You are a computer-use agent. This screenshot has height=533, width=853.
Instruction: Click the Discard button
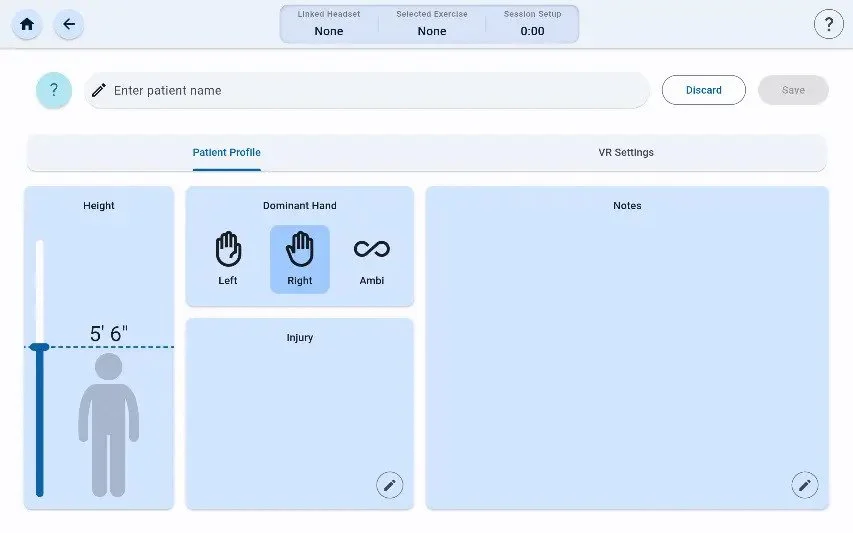[703, 90]
